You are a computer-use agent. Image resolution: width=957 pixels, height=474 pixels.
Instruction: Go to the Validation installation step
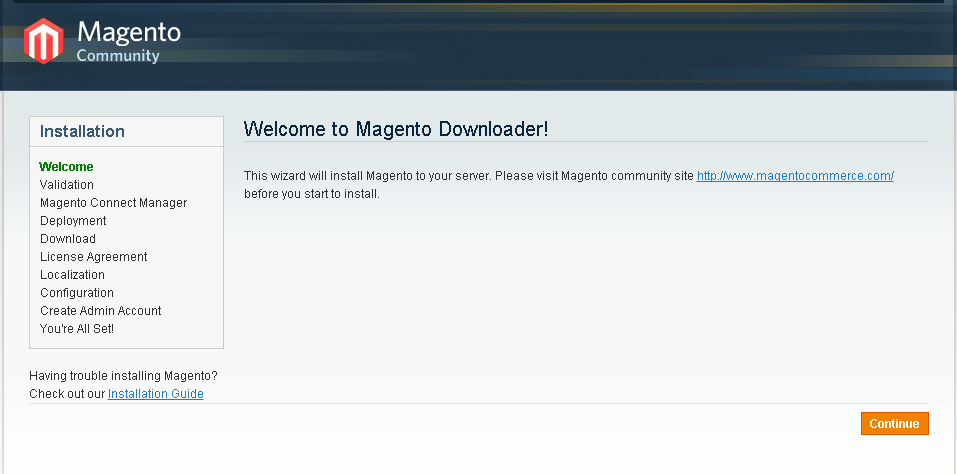(x=67, y=185)
